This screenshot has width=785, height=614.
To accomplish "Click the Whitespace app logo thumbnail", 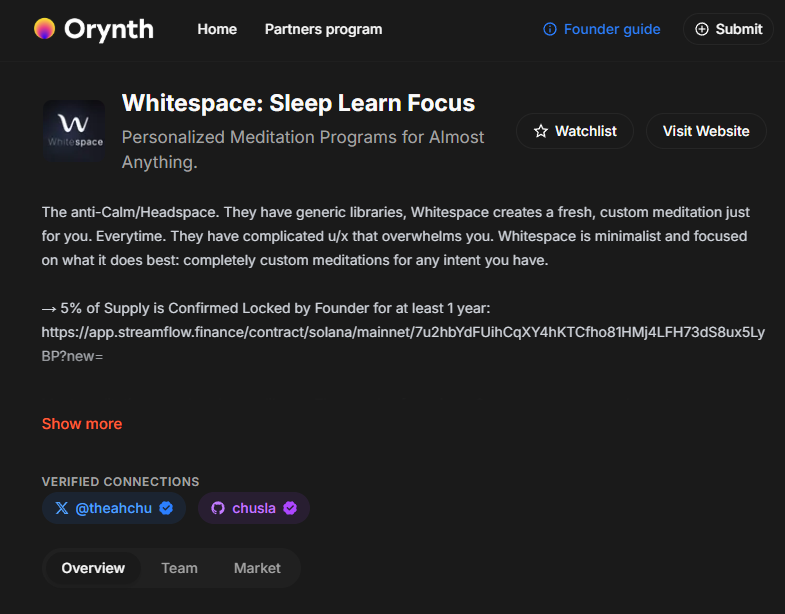I will [74, 131].
